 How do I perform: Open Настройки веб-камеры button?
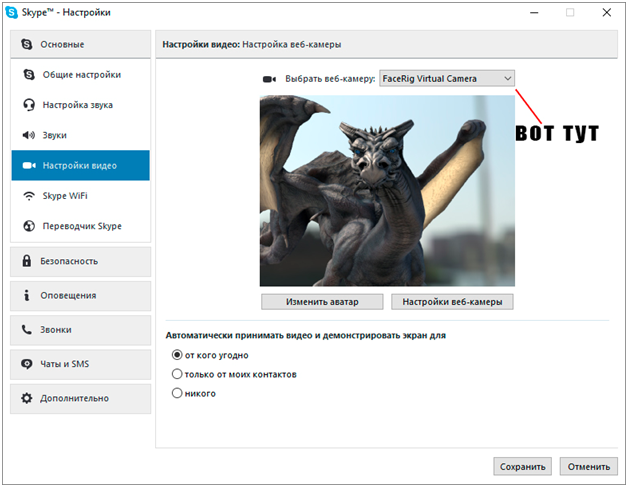pyautogui.click(x=452, y=302)
